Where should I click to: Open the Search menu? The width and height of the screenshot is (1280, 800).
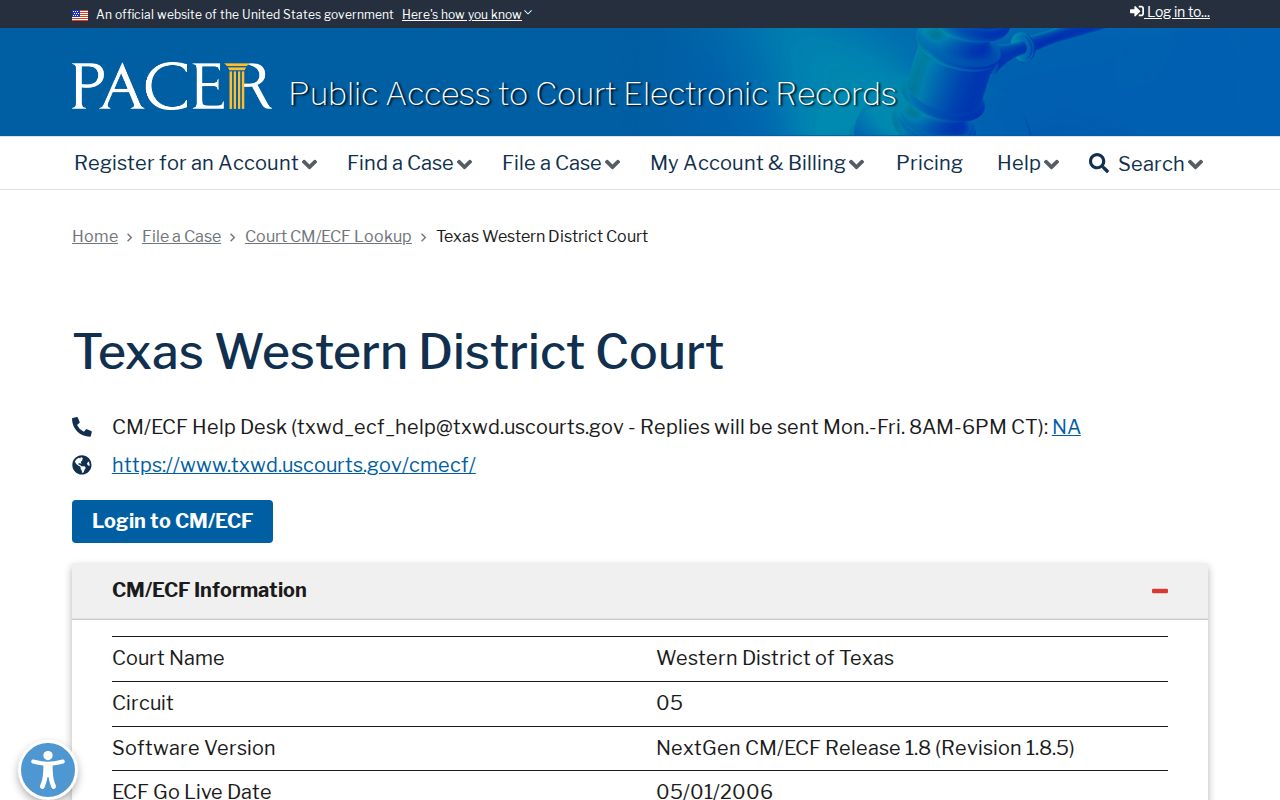[1146, 163]
